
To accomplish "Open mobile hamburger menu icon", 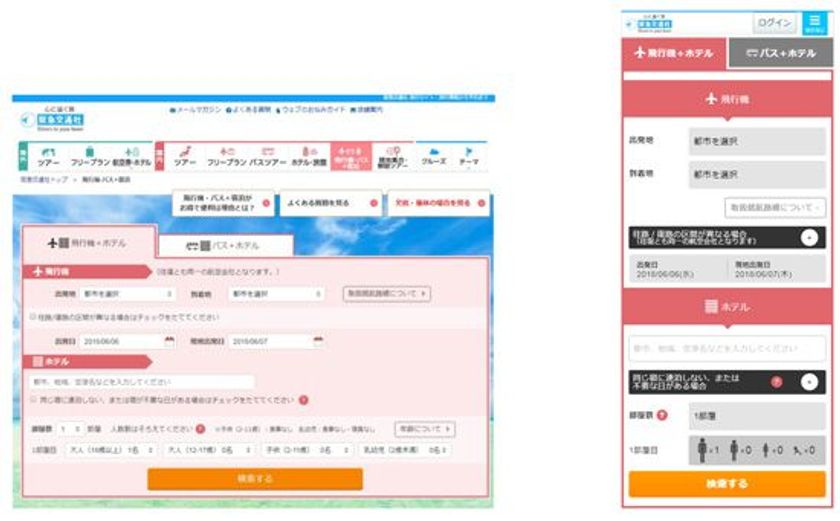I will tap(815, 23).
